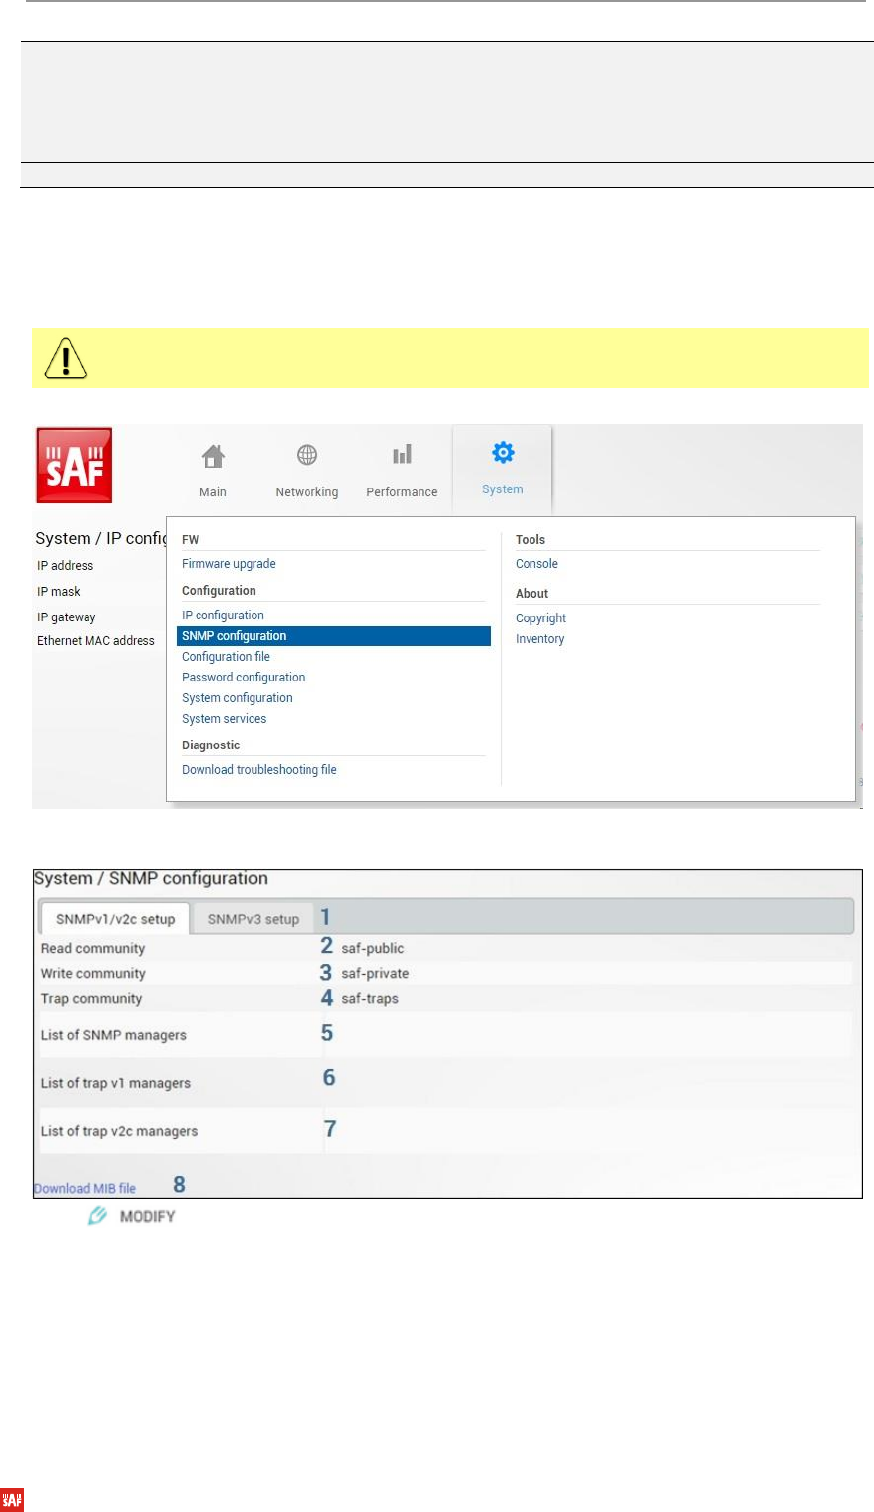Viewport: 874px width, 1512px height.
Task: Select Firmware upgrade in the menu
Action: click(x=229, y=564)
